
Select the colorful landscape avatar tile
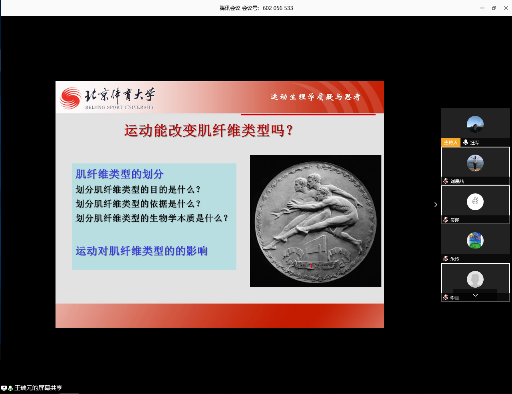[x=475, y=240]
